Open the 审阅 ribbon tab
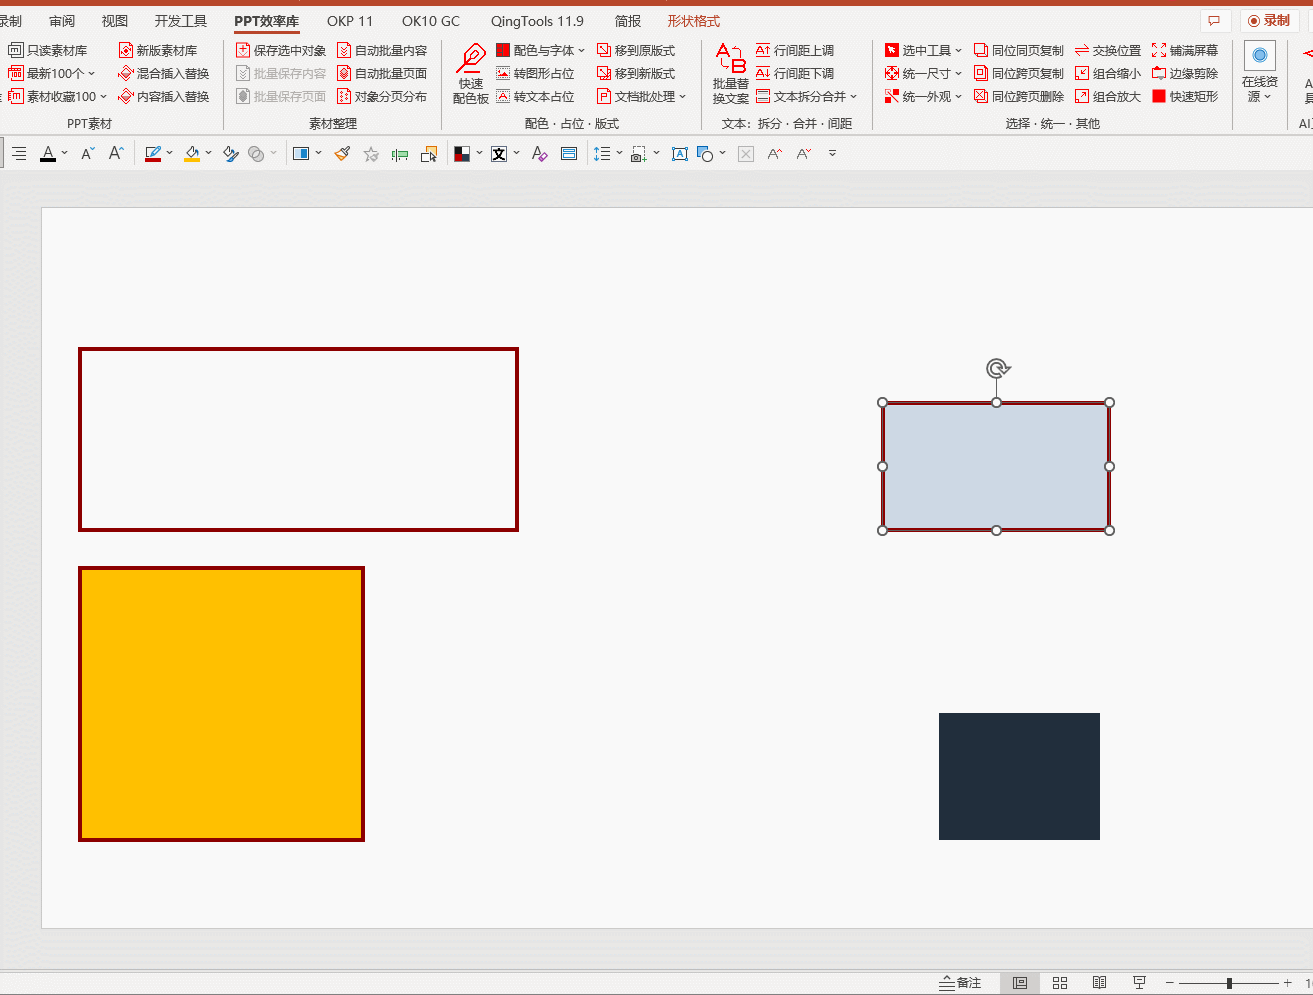 coord(62,21)
